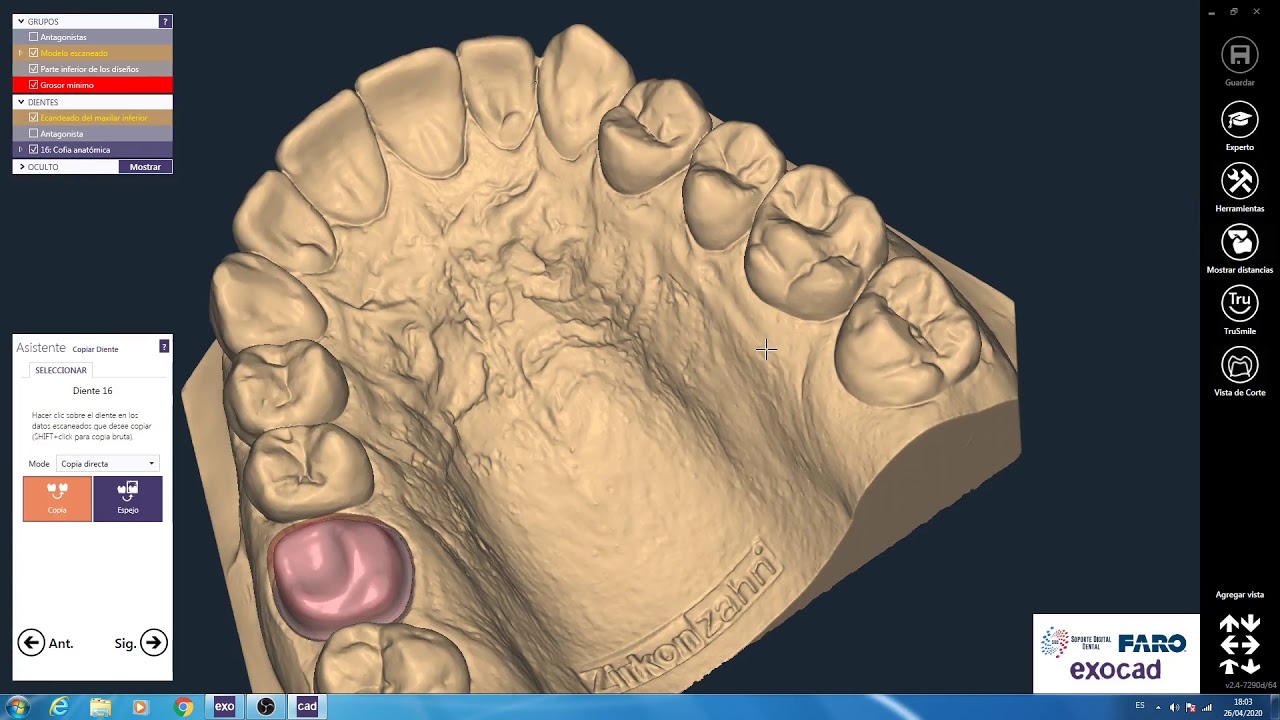Toggle Mostrar distancias
The height and width of the screenshot is (720, 1280).
(x=1239, y=242)
